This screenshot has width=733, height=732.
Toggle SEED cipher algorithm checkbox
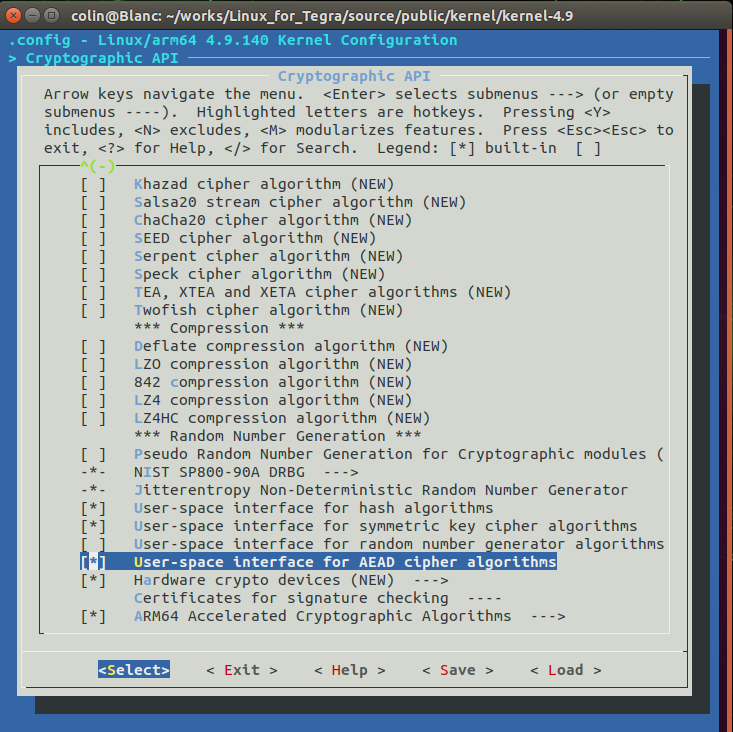pos(93,238)
